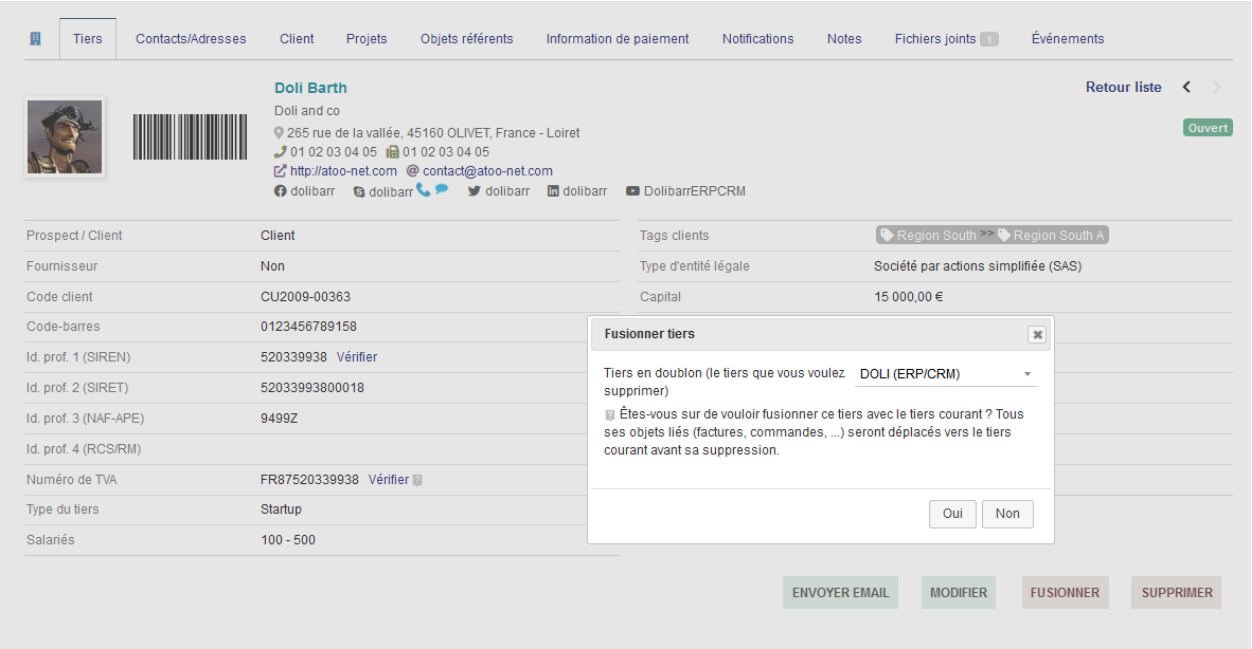The width and height of the screenshot is (1252, 649).
Task: Open the Objets référents tab
Action: (467, 39)
